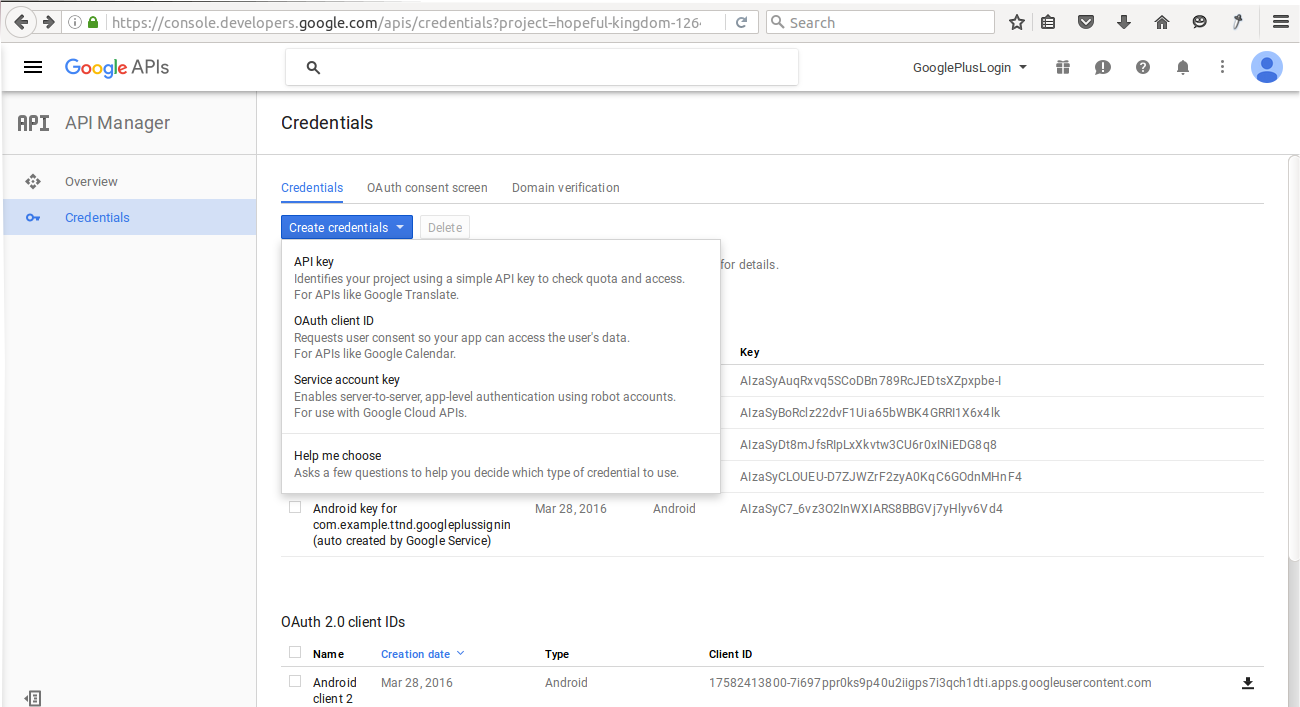Screen dimensions: 1300x707
Task: Click the key starting with AIzaSyBoRcIz22dvF1
Action: (870, 413)
